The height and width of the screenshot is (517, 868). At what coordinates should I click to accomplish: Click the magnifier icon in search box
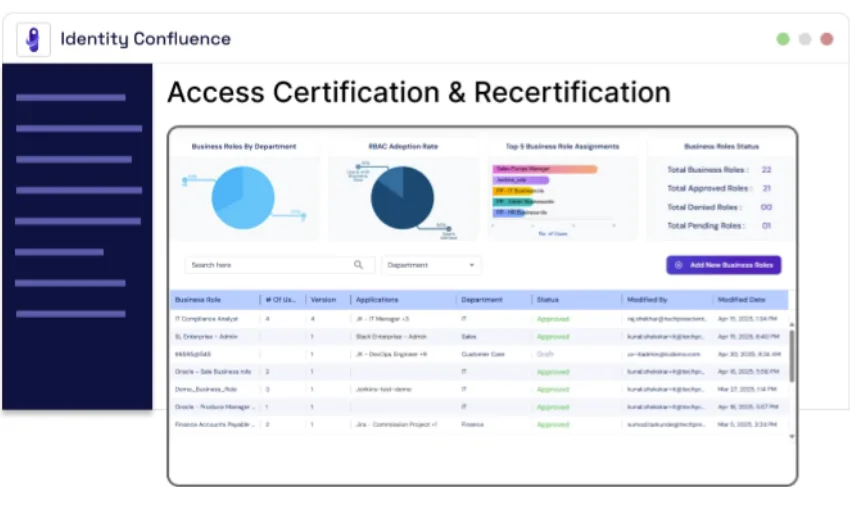pyautogui.click(x=359, y=265)
